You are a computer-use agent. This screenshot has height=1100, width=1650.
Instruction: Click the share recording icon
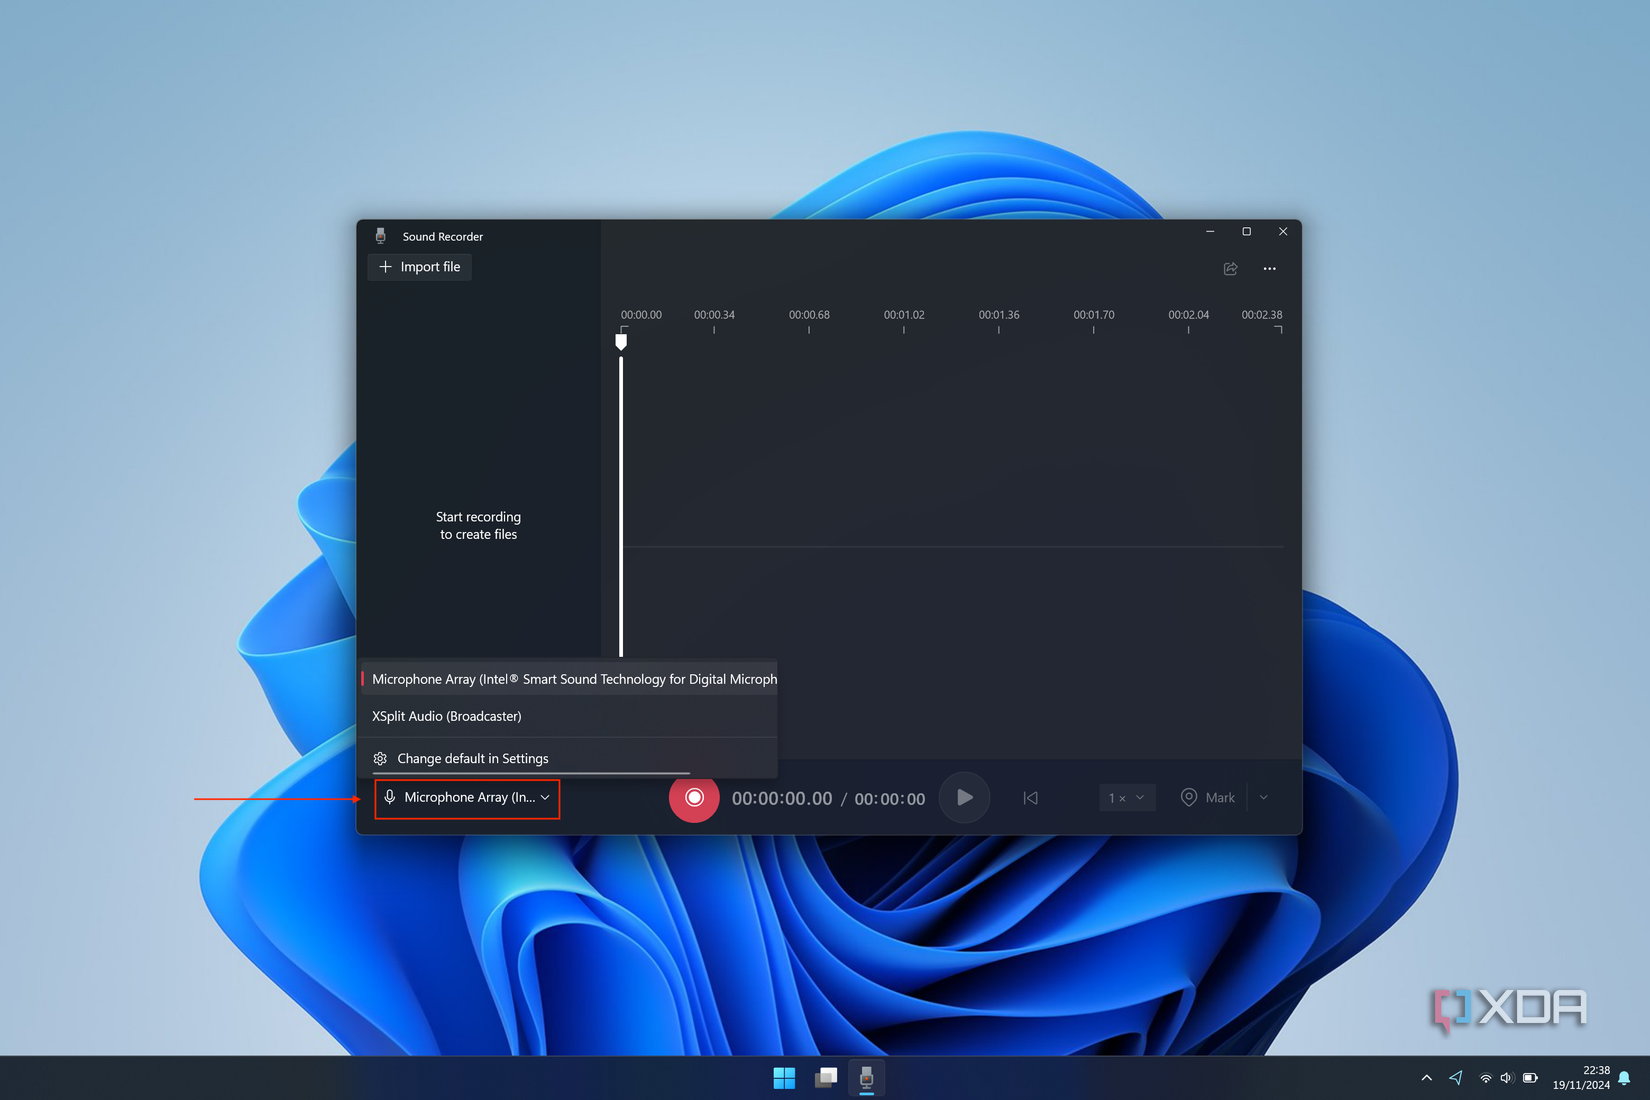[1231, 268]
